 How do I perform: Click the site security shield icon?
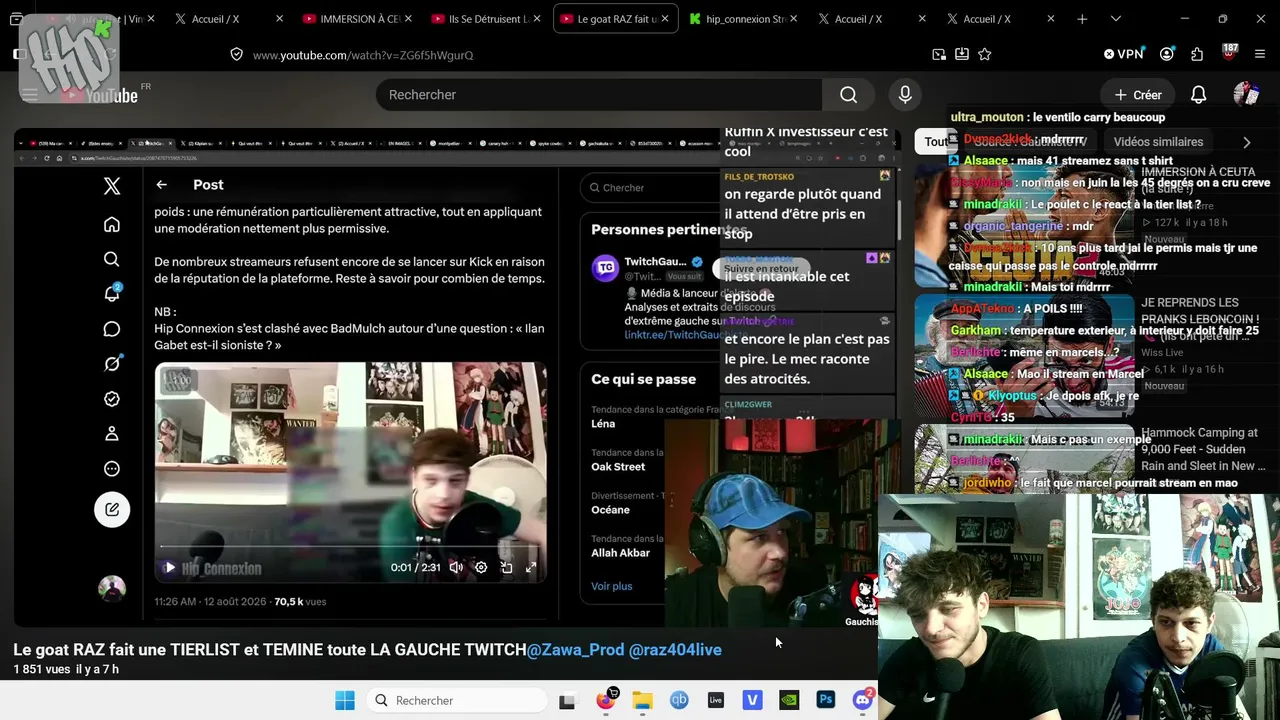coord(236,54)
